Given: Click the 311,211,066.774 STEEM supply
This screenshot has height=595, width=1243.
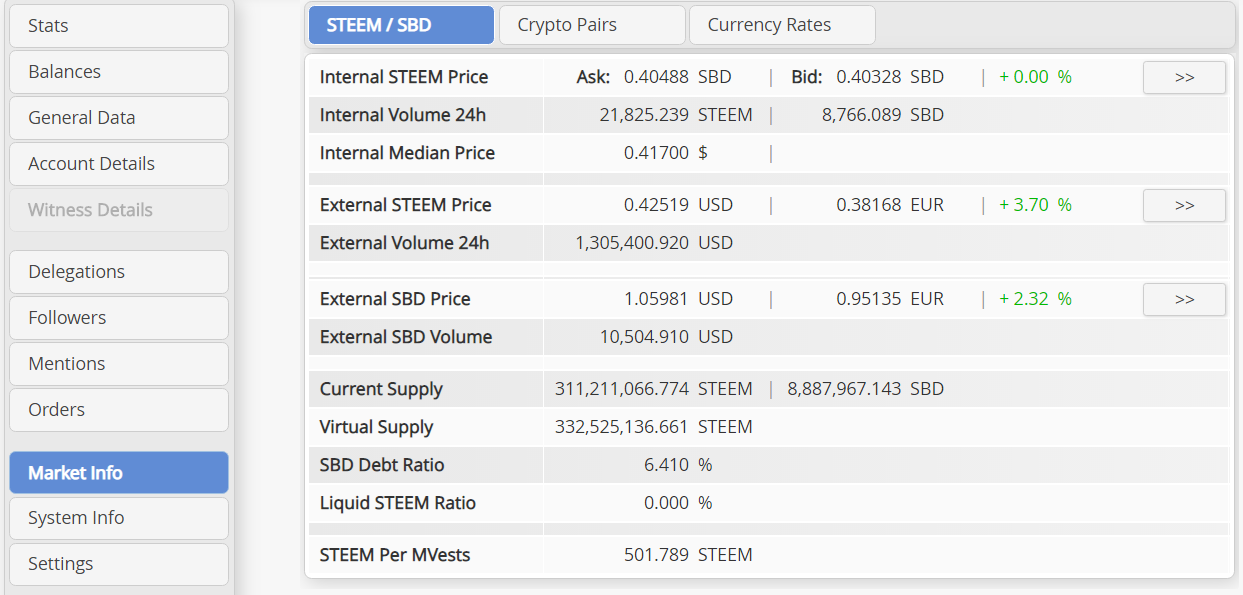Looking at the screenshot, I should click(654, 389).
